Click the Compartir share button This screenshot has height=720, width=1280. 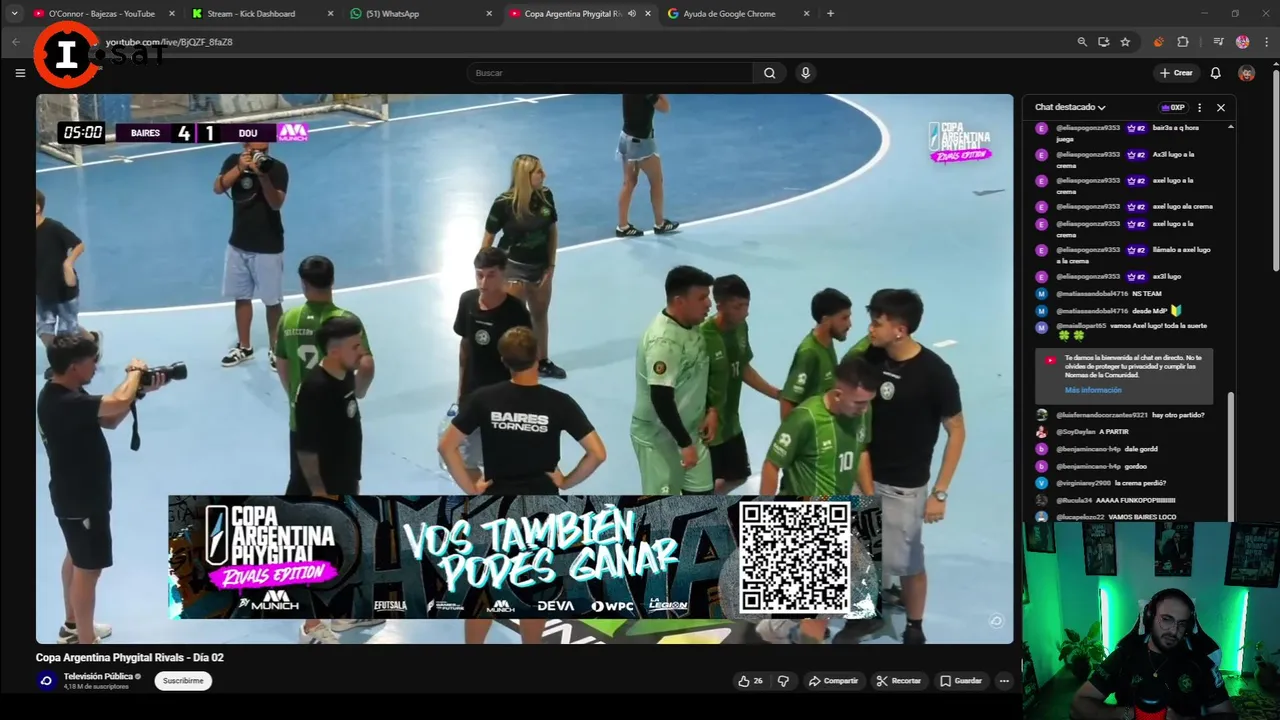(834, 681)
